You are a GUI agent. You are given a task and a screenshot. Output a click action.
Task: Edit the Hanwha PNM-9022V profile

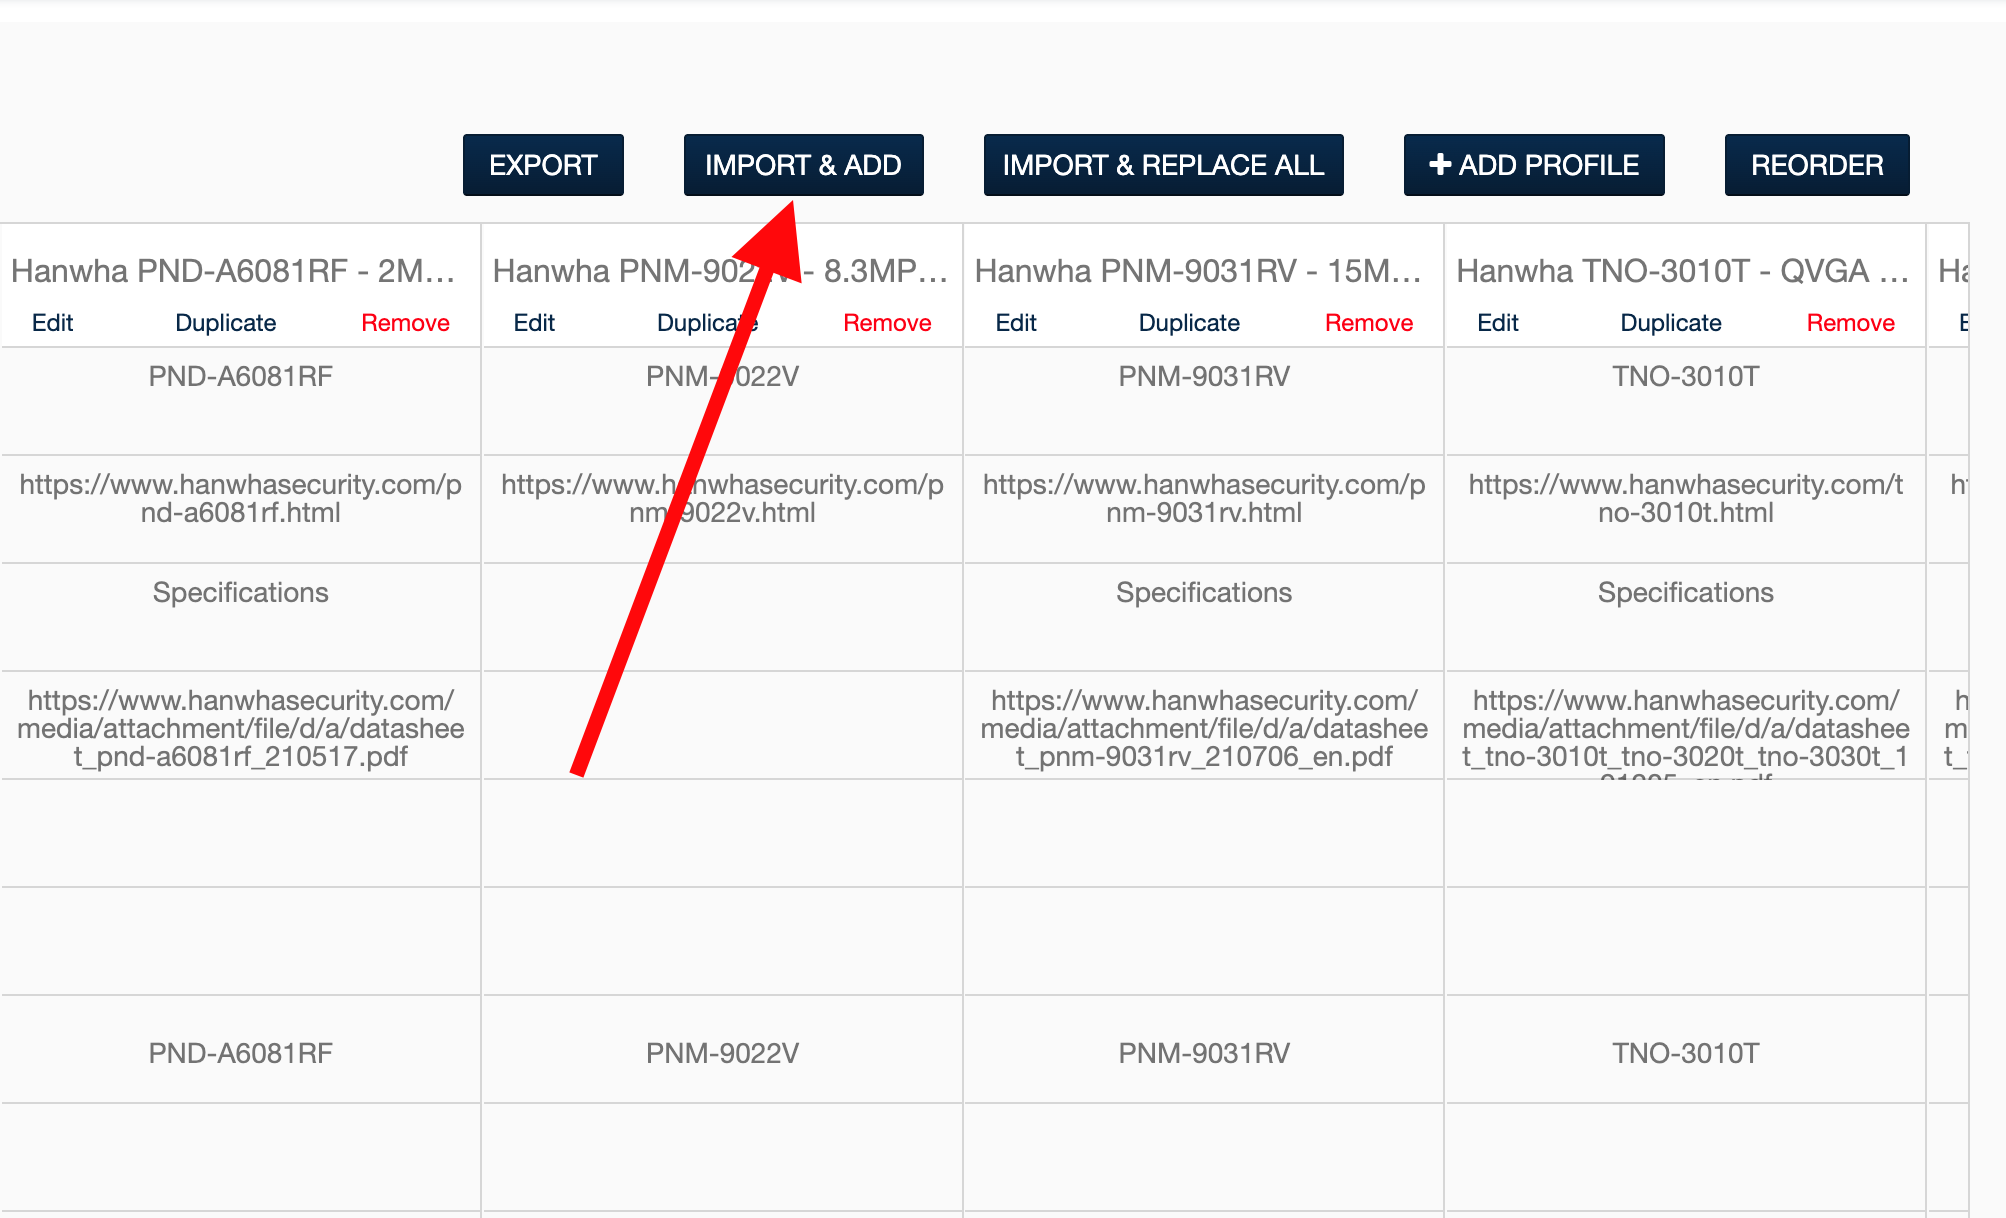coord(534,323)
